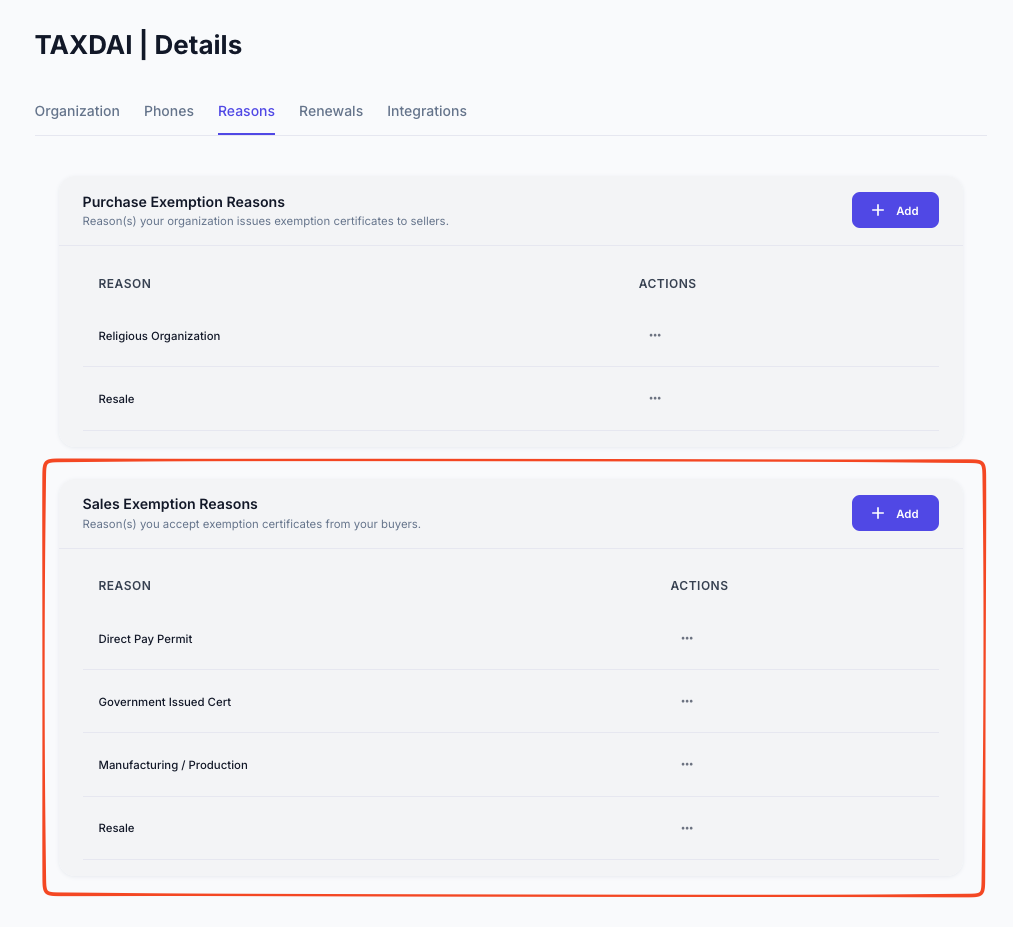The height and width of the screenshot is (927, 1013).
Task: Open the Integrations tab
Action: tap(427, 111)
